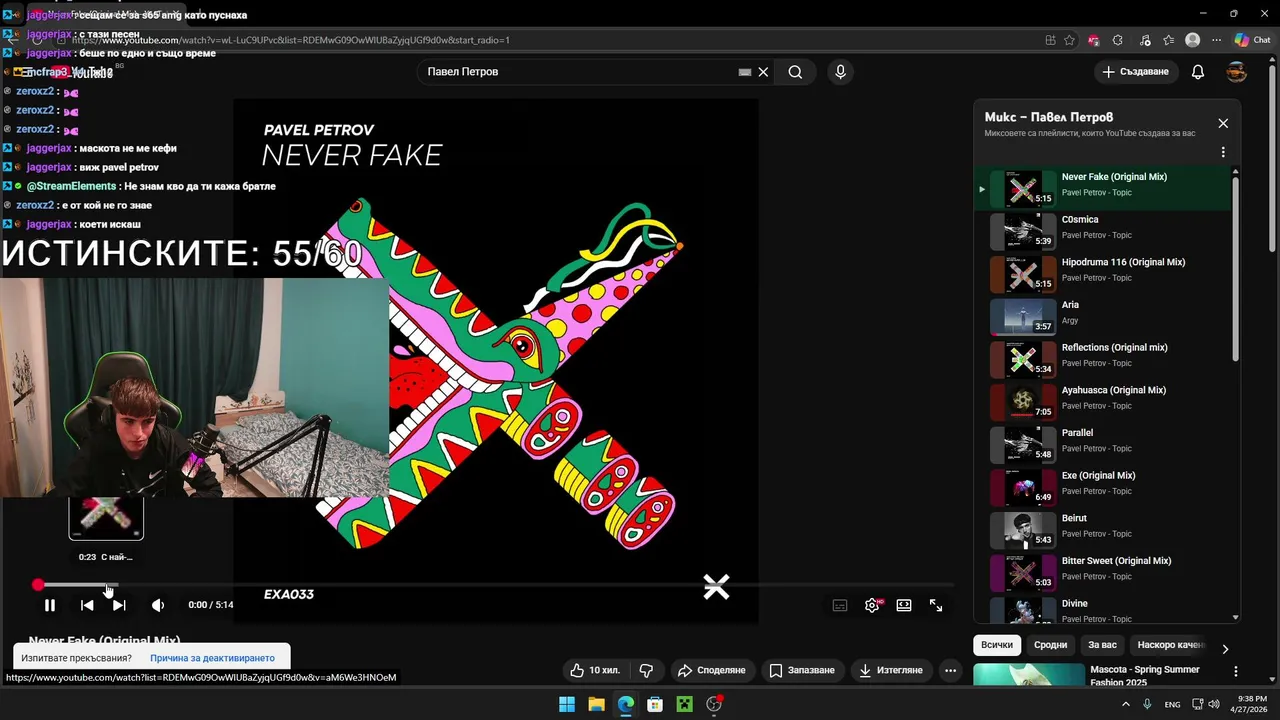Select the За вас filter chip
1280x720 pixels.
1102,645
